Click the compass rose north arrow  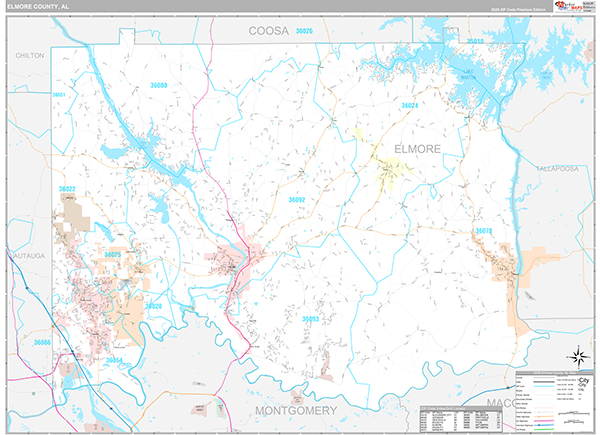579,357
